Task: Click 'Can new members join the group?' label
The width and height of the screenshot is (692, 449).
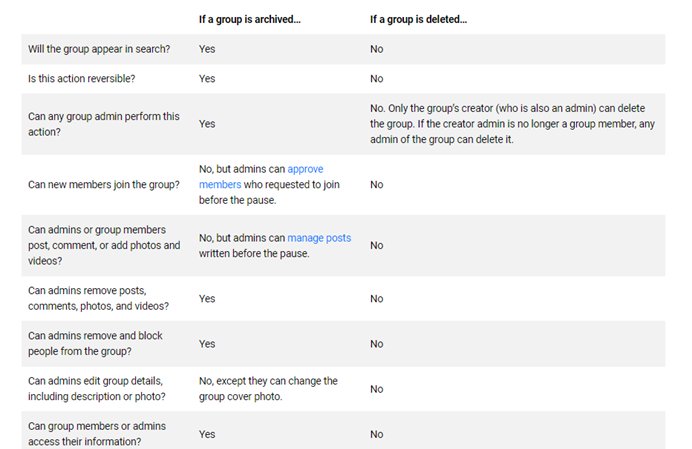Action: (104, 185)
